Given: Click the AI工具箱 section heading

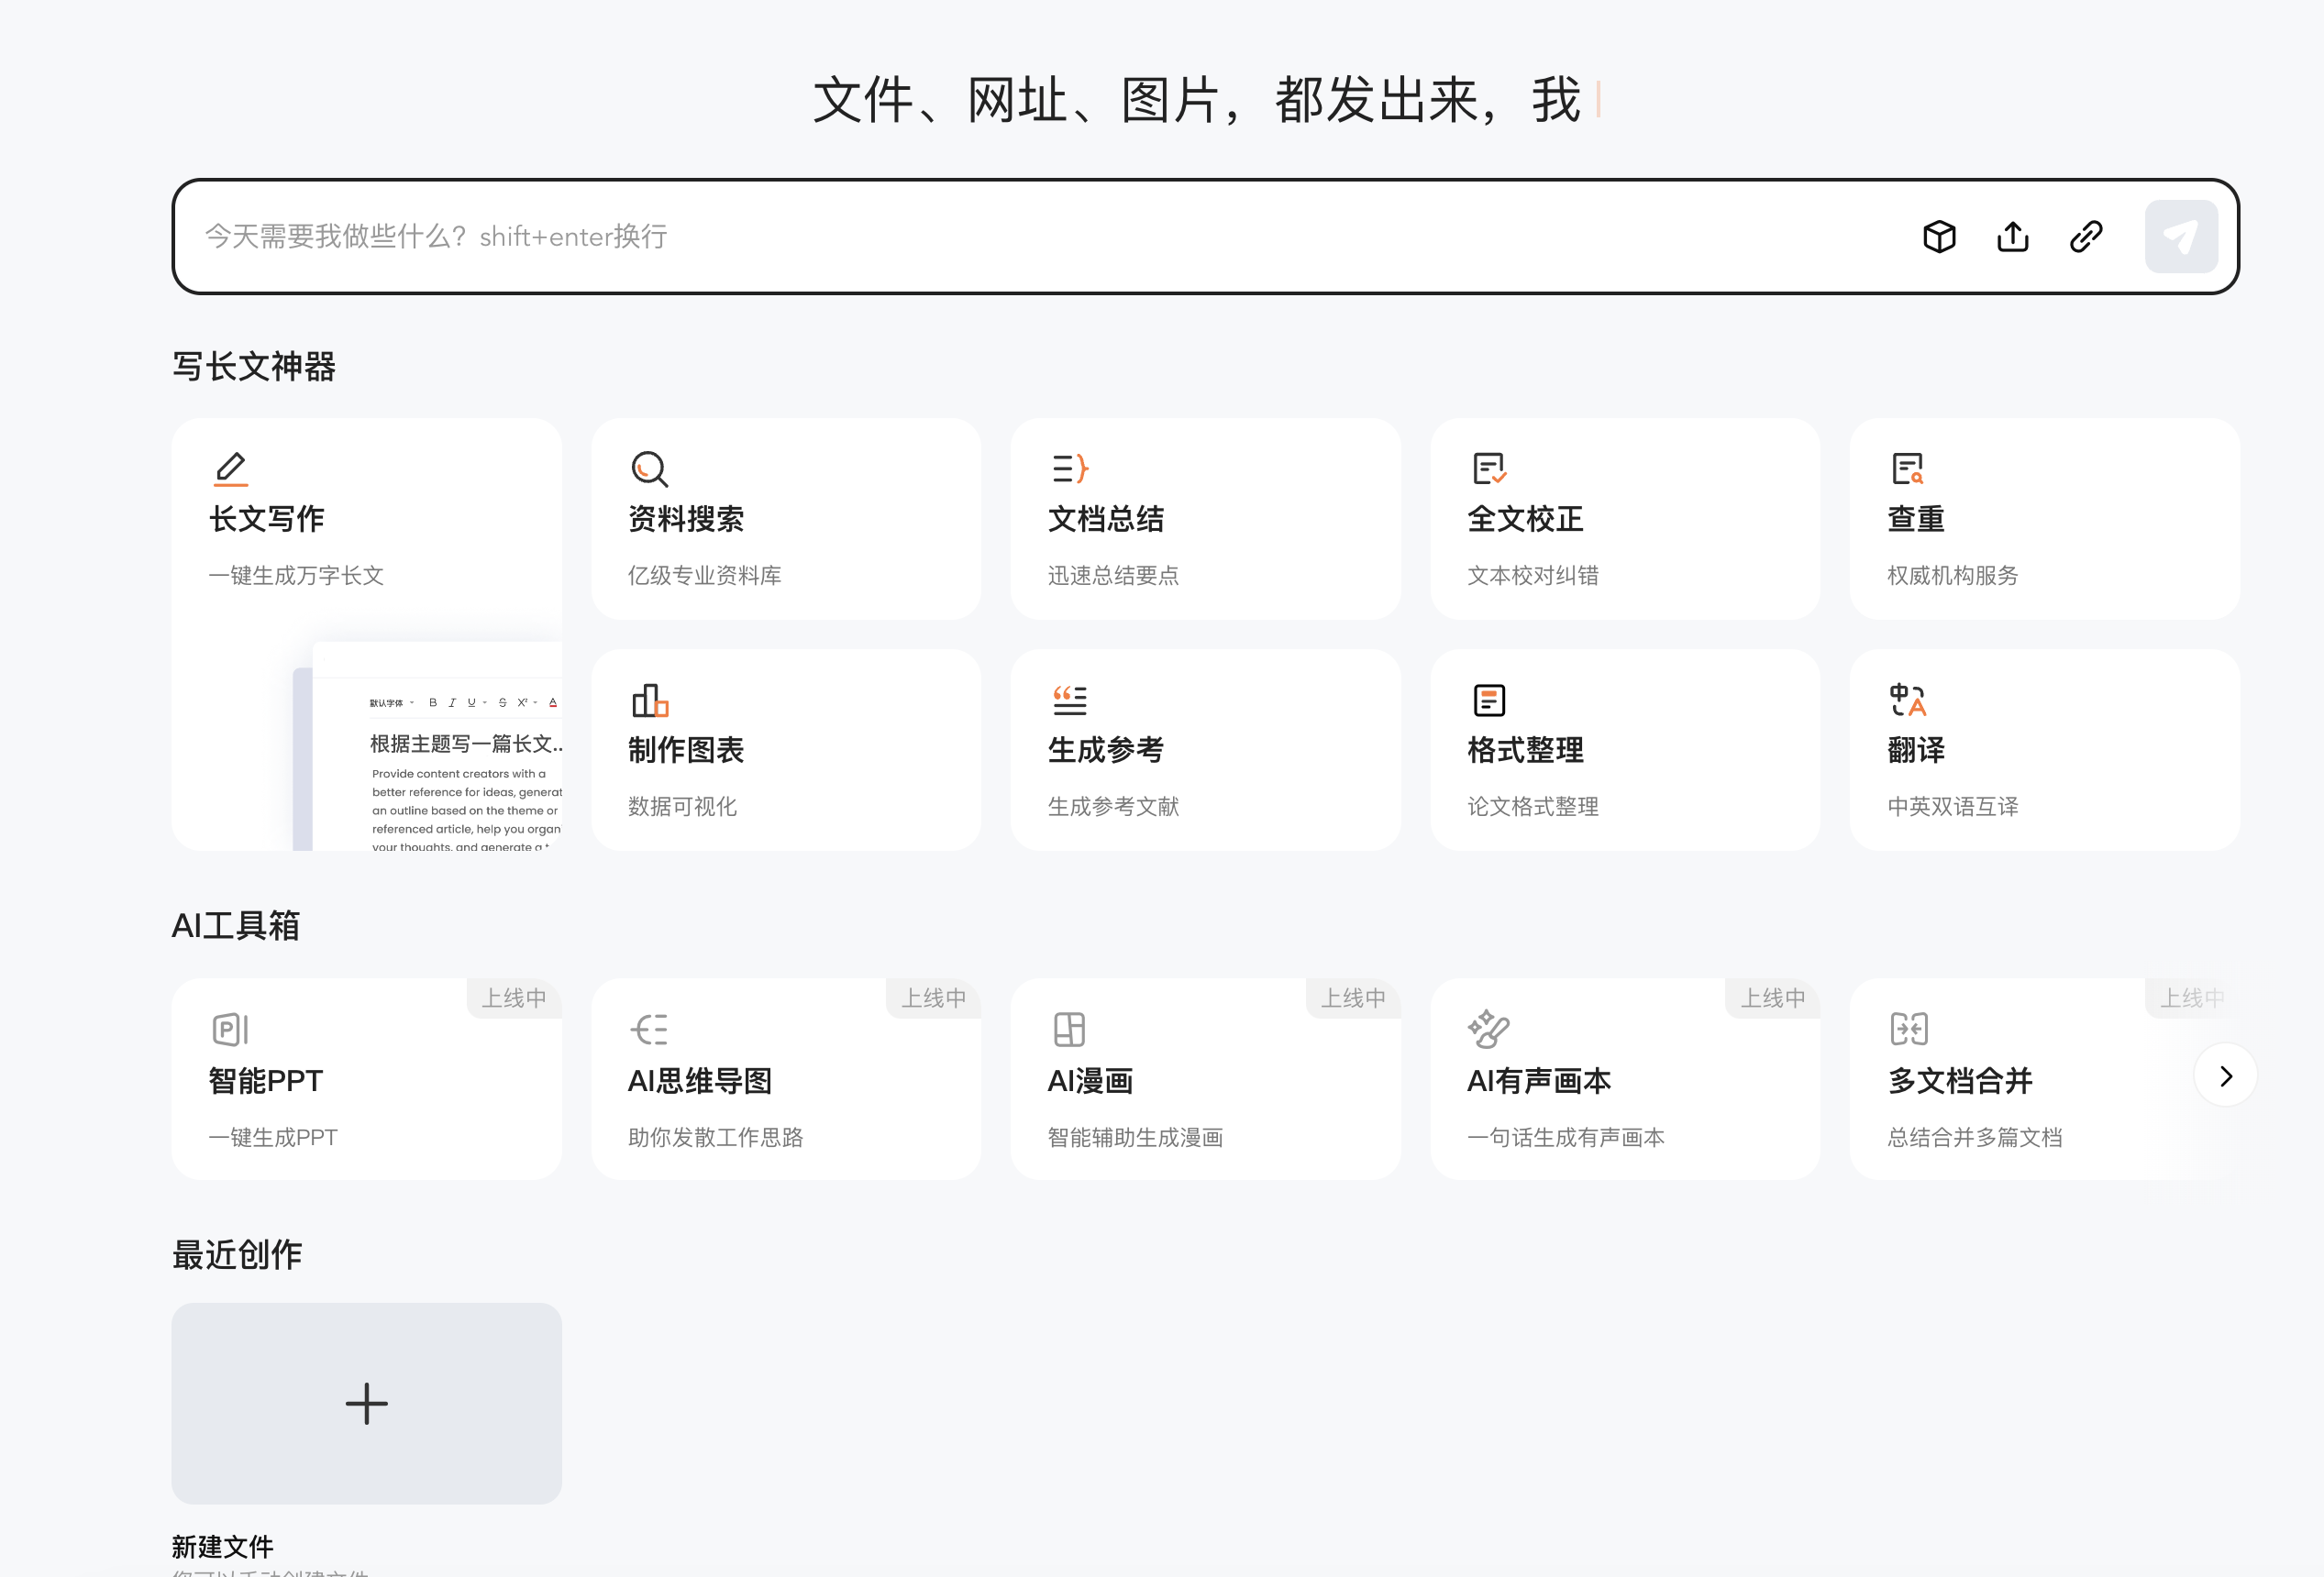Looking at the screenshot, I should (x=236, y=926).
